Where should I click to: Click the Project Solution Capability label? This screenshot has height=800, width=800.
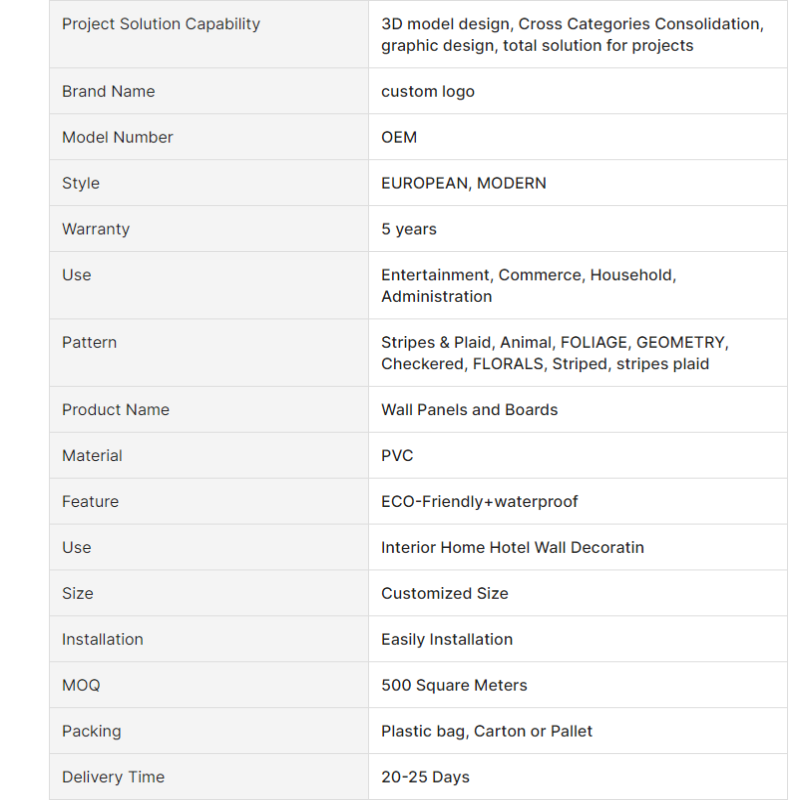pos(161,24)
